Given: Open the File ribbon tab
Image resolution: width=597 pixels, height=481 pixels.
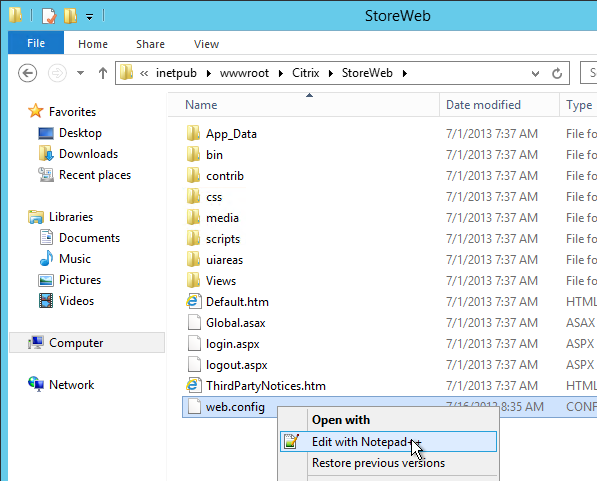Looking at the screenshot, I should 36,43.
